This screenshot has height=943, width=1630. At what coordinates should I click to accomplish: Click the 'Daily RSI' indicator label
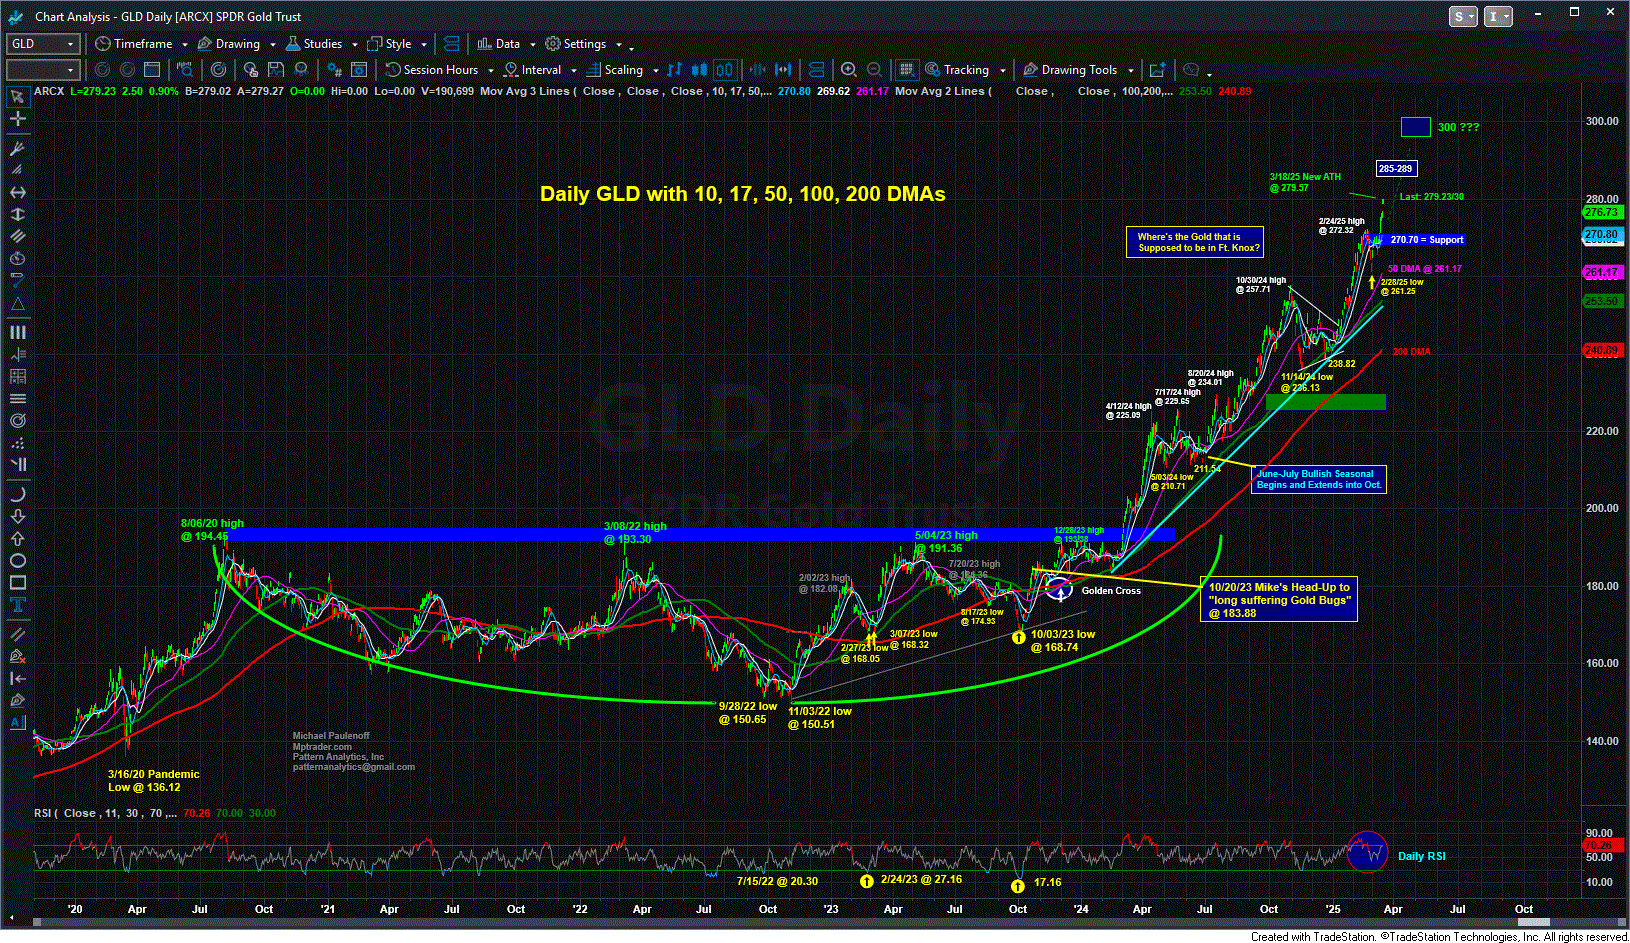1421,856
